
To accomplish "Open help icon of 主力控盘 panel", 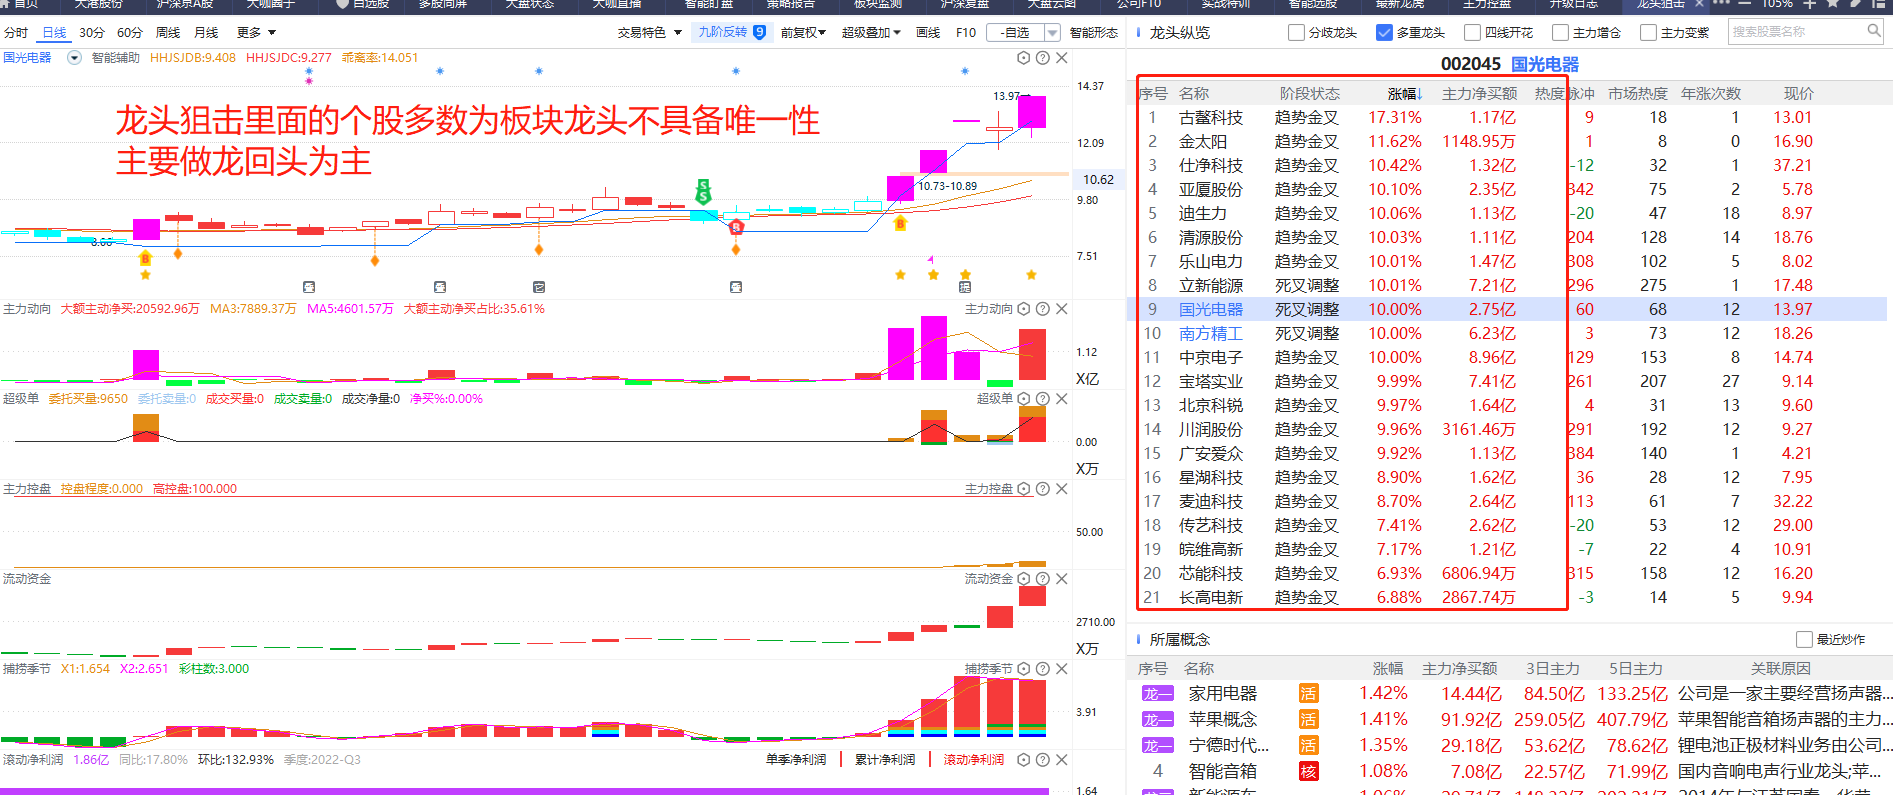I will (x=1042, y=489).
